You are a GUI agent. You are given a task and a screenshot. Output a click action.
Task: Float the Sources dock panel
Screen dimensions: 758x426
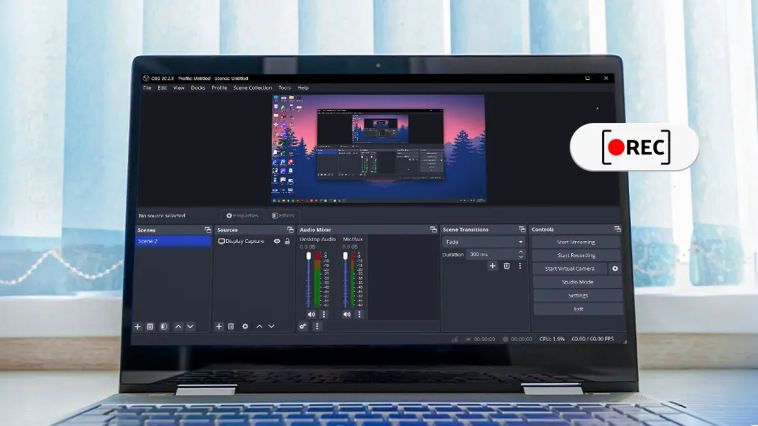[x=290, y=230]
